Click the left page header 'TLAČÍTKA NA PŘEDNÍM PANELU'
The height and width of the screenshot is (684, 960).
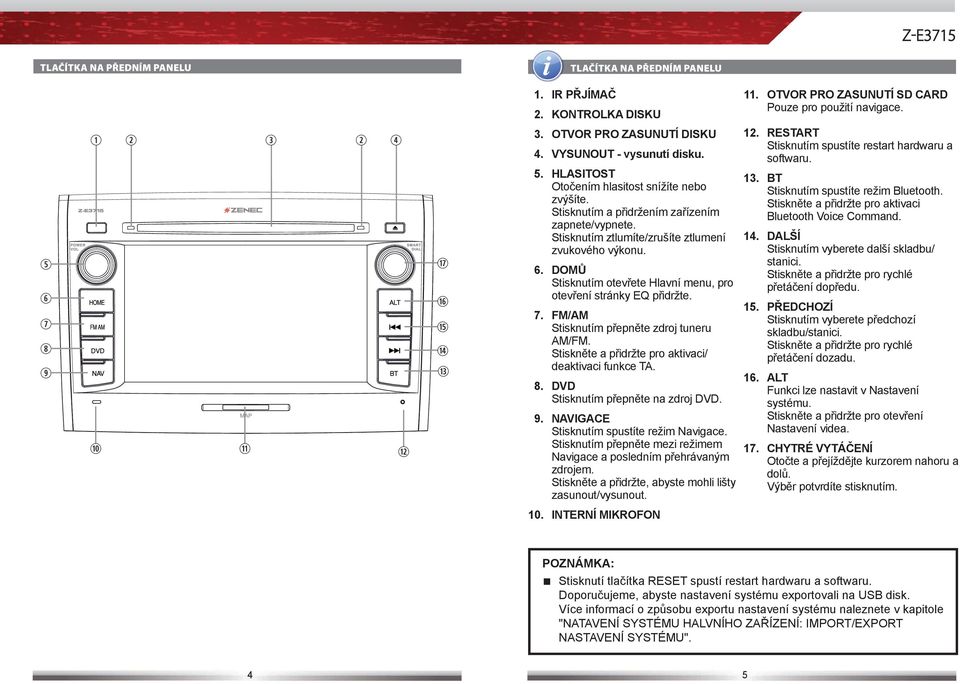116,67
